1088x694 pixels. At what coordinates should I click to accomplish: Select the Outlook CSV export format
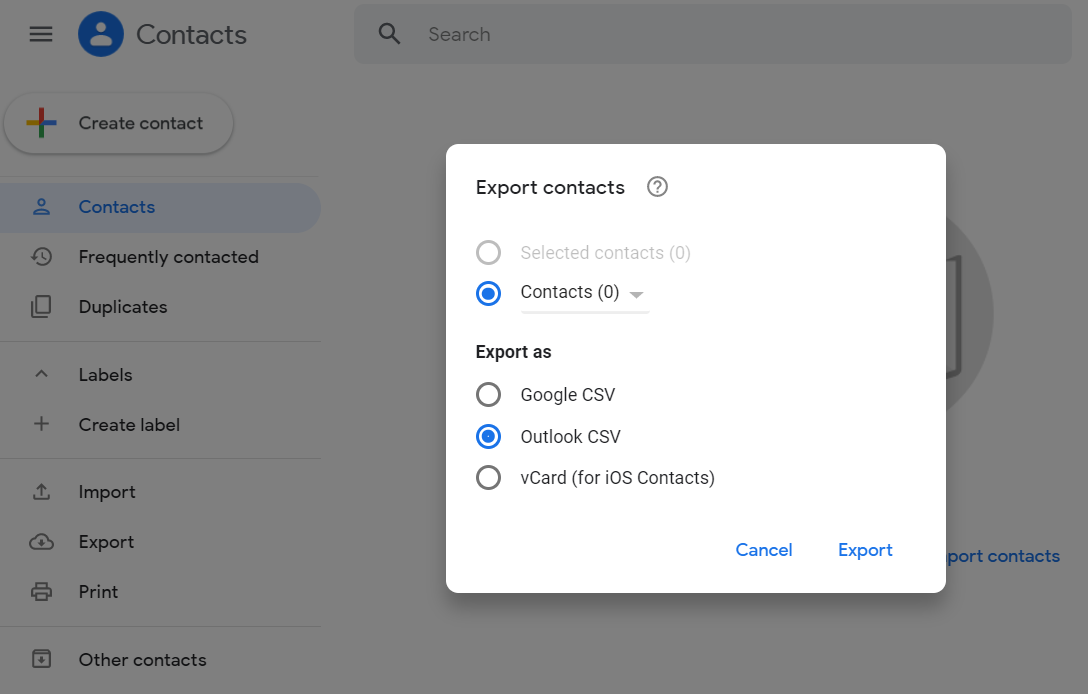tap(488, 437)
